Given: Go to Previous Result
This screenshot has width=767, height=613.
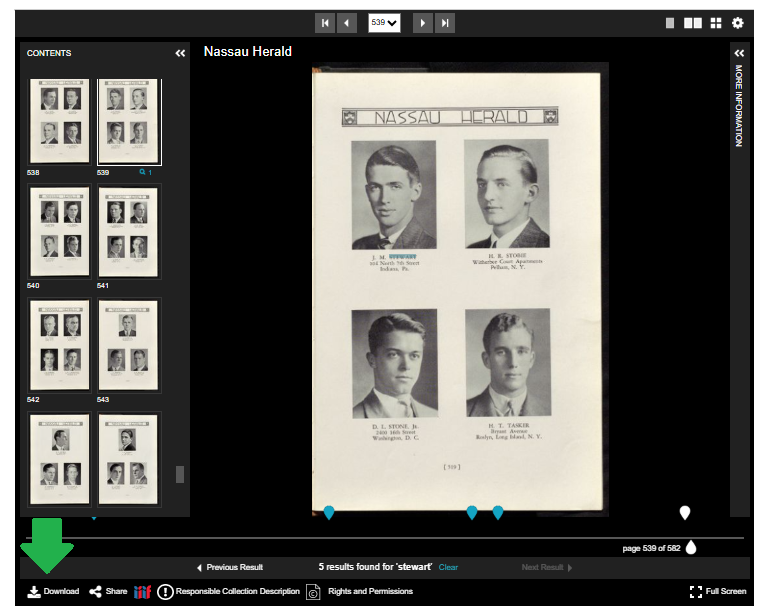Looking at the screenshot, I should pos(230,567).
